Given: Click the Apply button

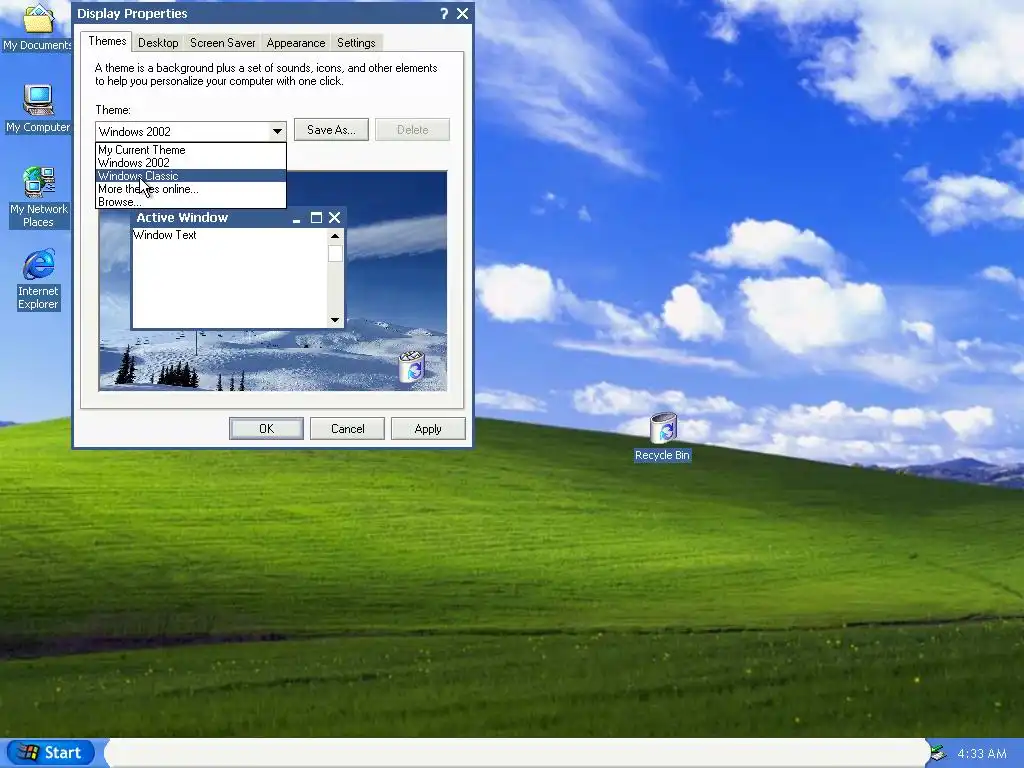Looking at the screenshot, I should (428, 429).
